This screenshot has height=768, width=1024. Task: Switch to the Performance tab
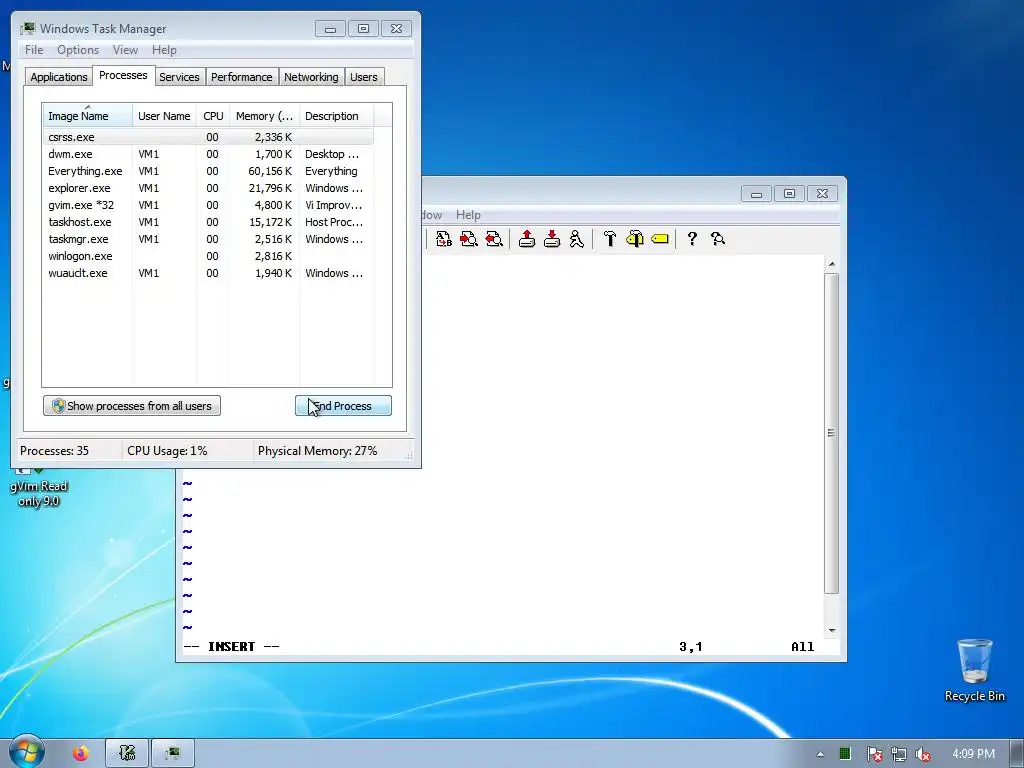pos(242,77)
